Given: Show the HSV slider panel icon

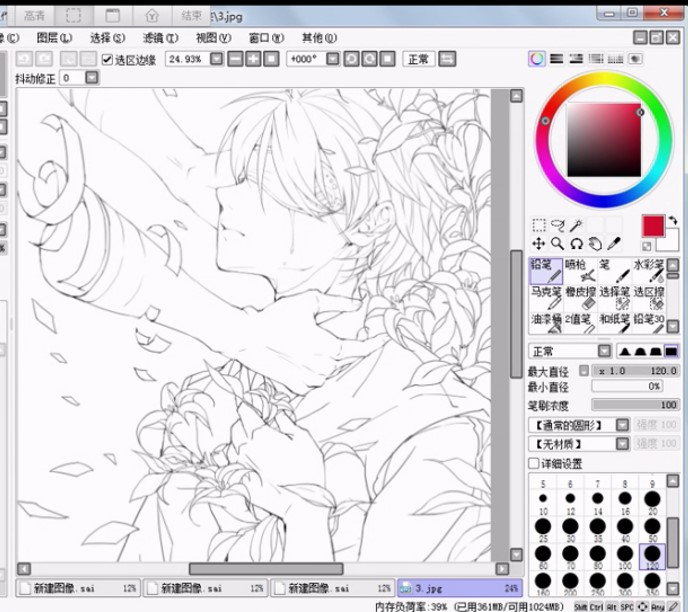Looking at the screenshot, I should (576, 59).
